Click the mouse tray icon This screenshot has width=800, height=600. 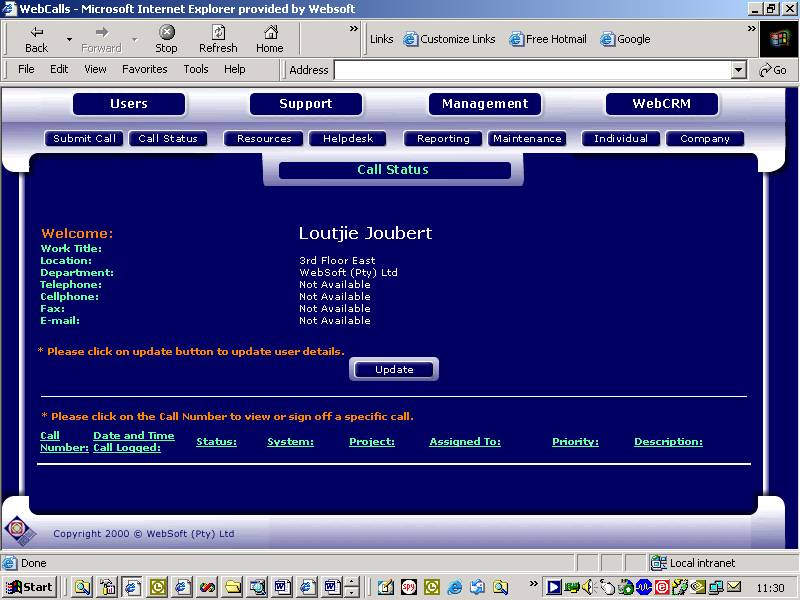(x=607, y=588)
